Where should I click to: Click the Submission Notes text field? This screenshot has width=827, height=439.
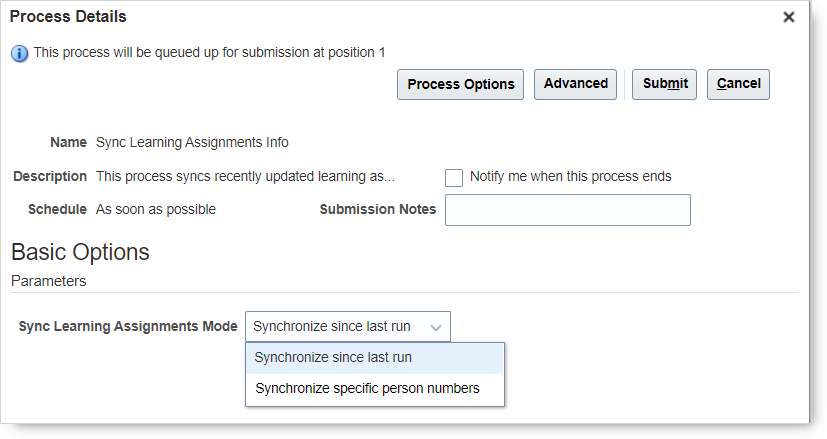click(x=567, y=210)
